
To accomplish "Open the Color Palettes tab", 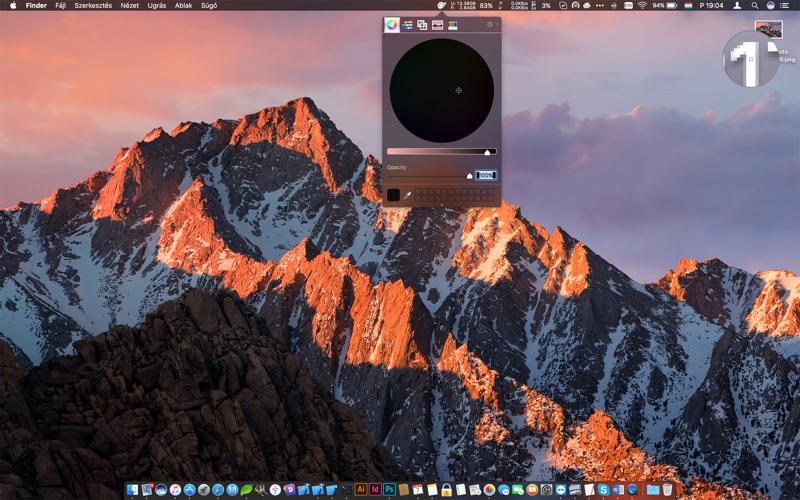I will (x=422, y=25).
